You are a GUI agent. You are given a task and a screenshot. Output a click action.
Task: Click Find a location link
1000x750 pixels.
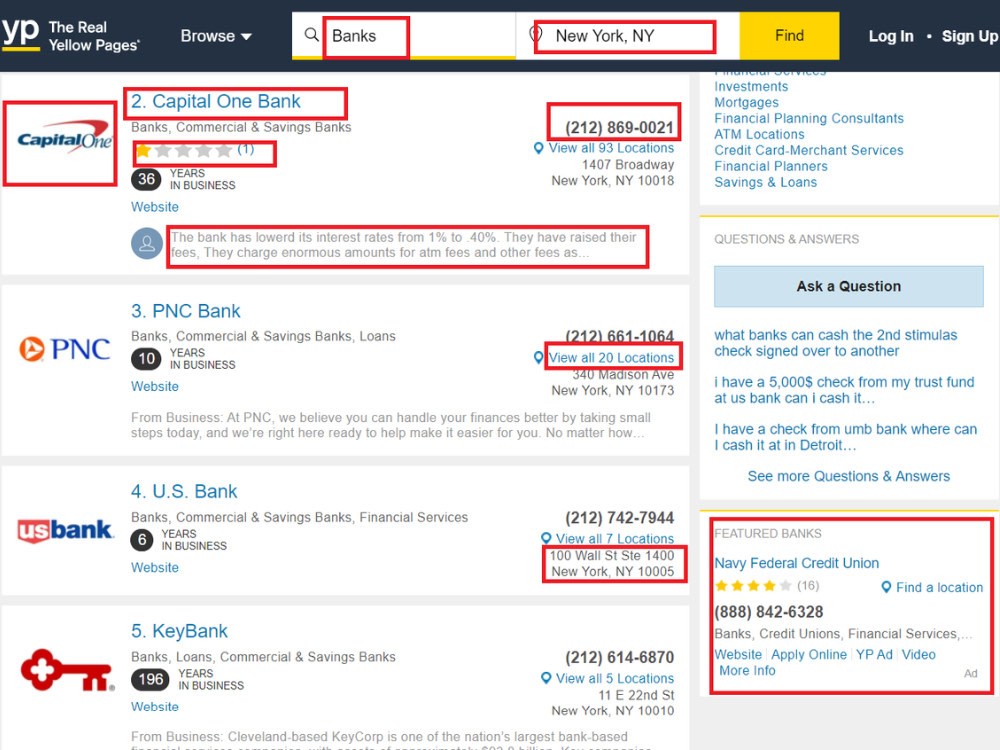coord(939,587)
